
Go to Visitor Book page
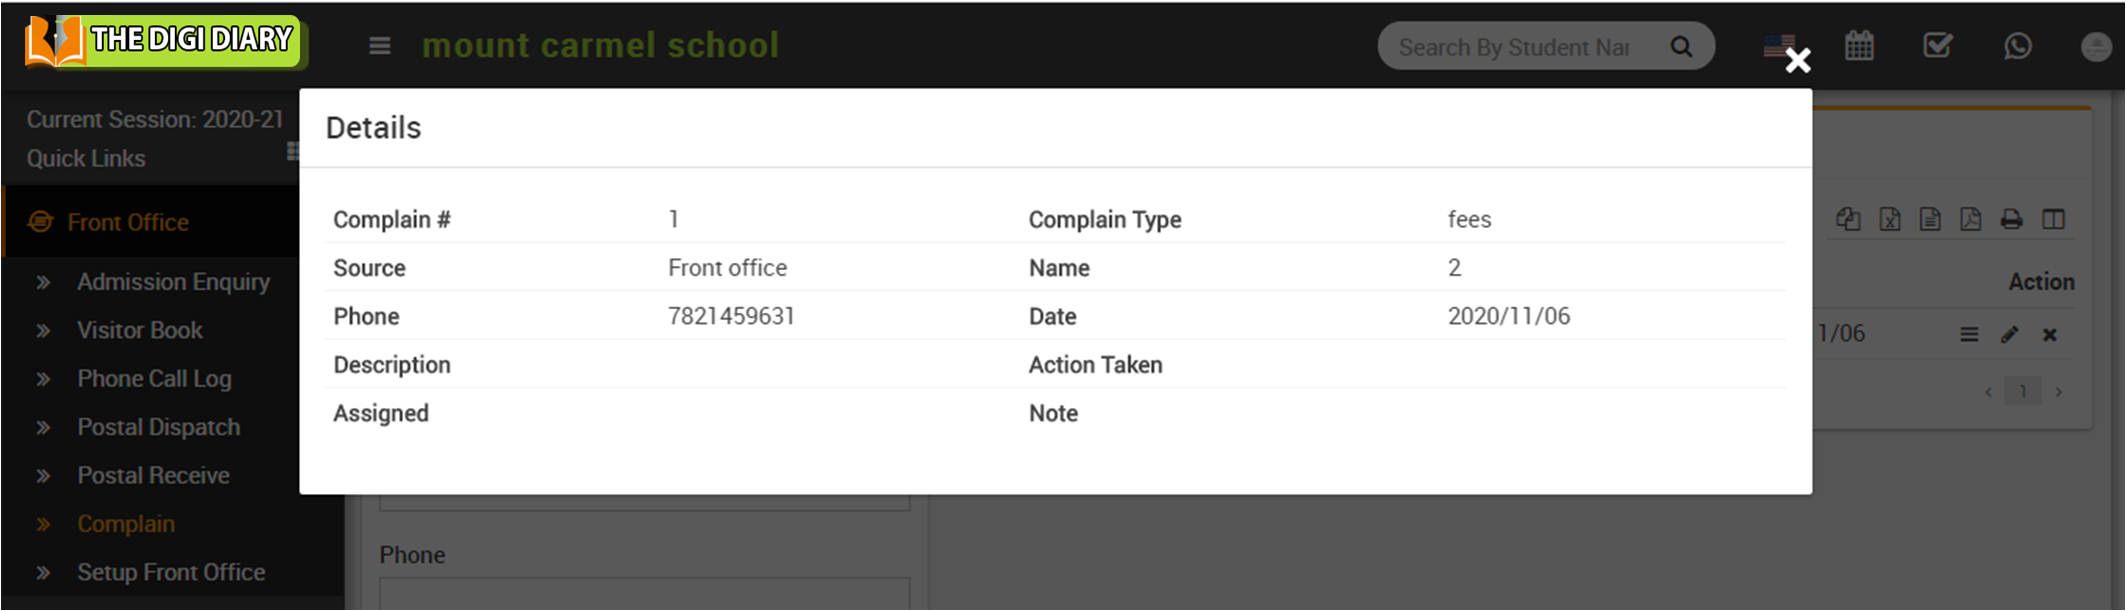139,330
